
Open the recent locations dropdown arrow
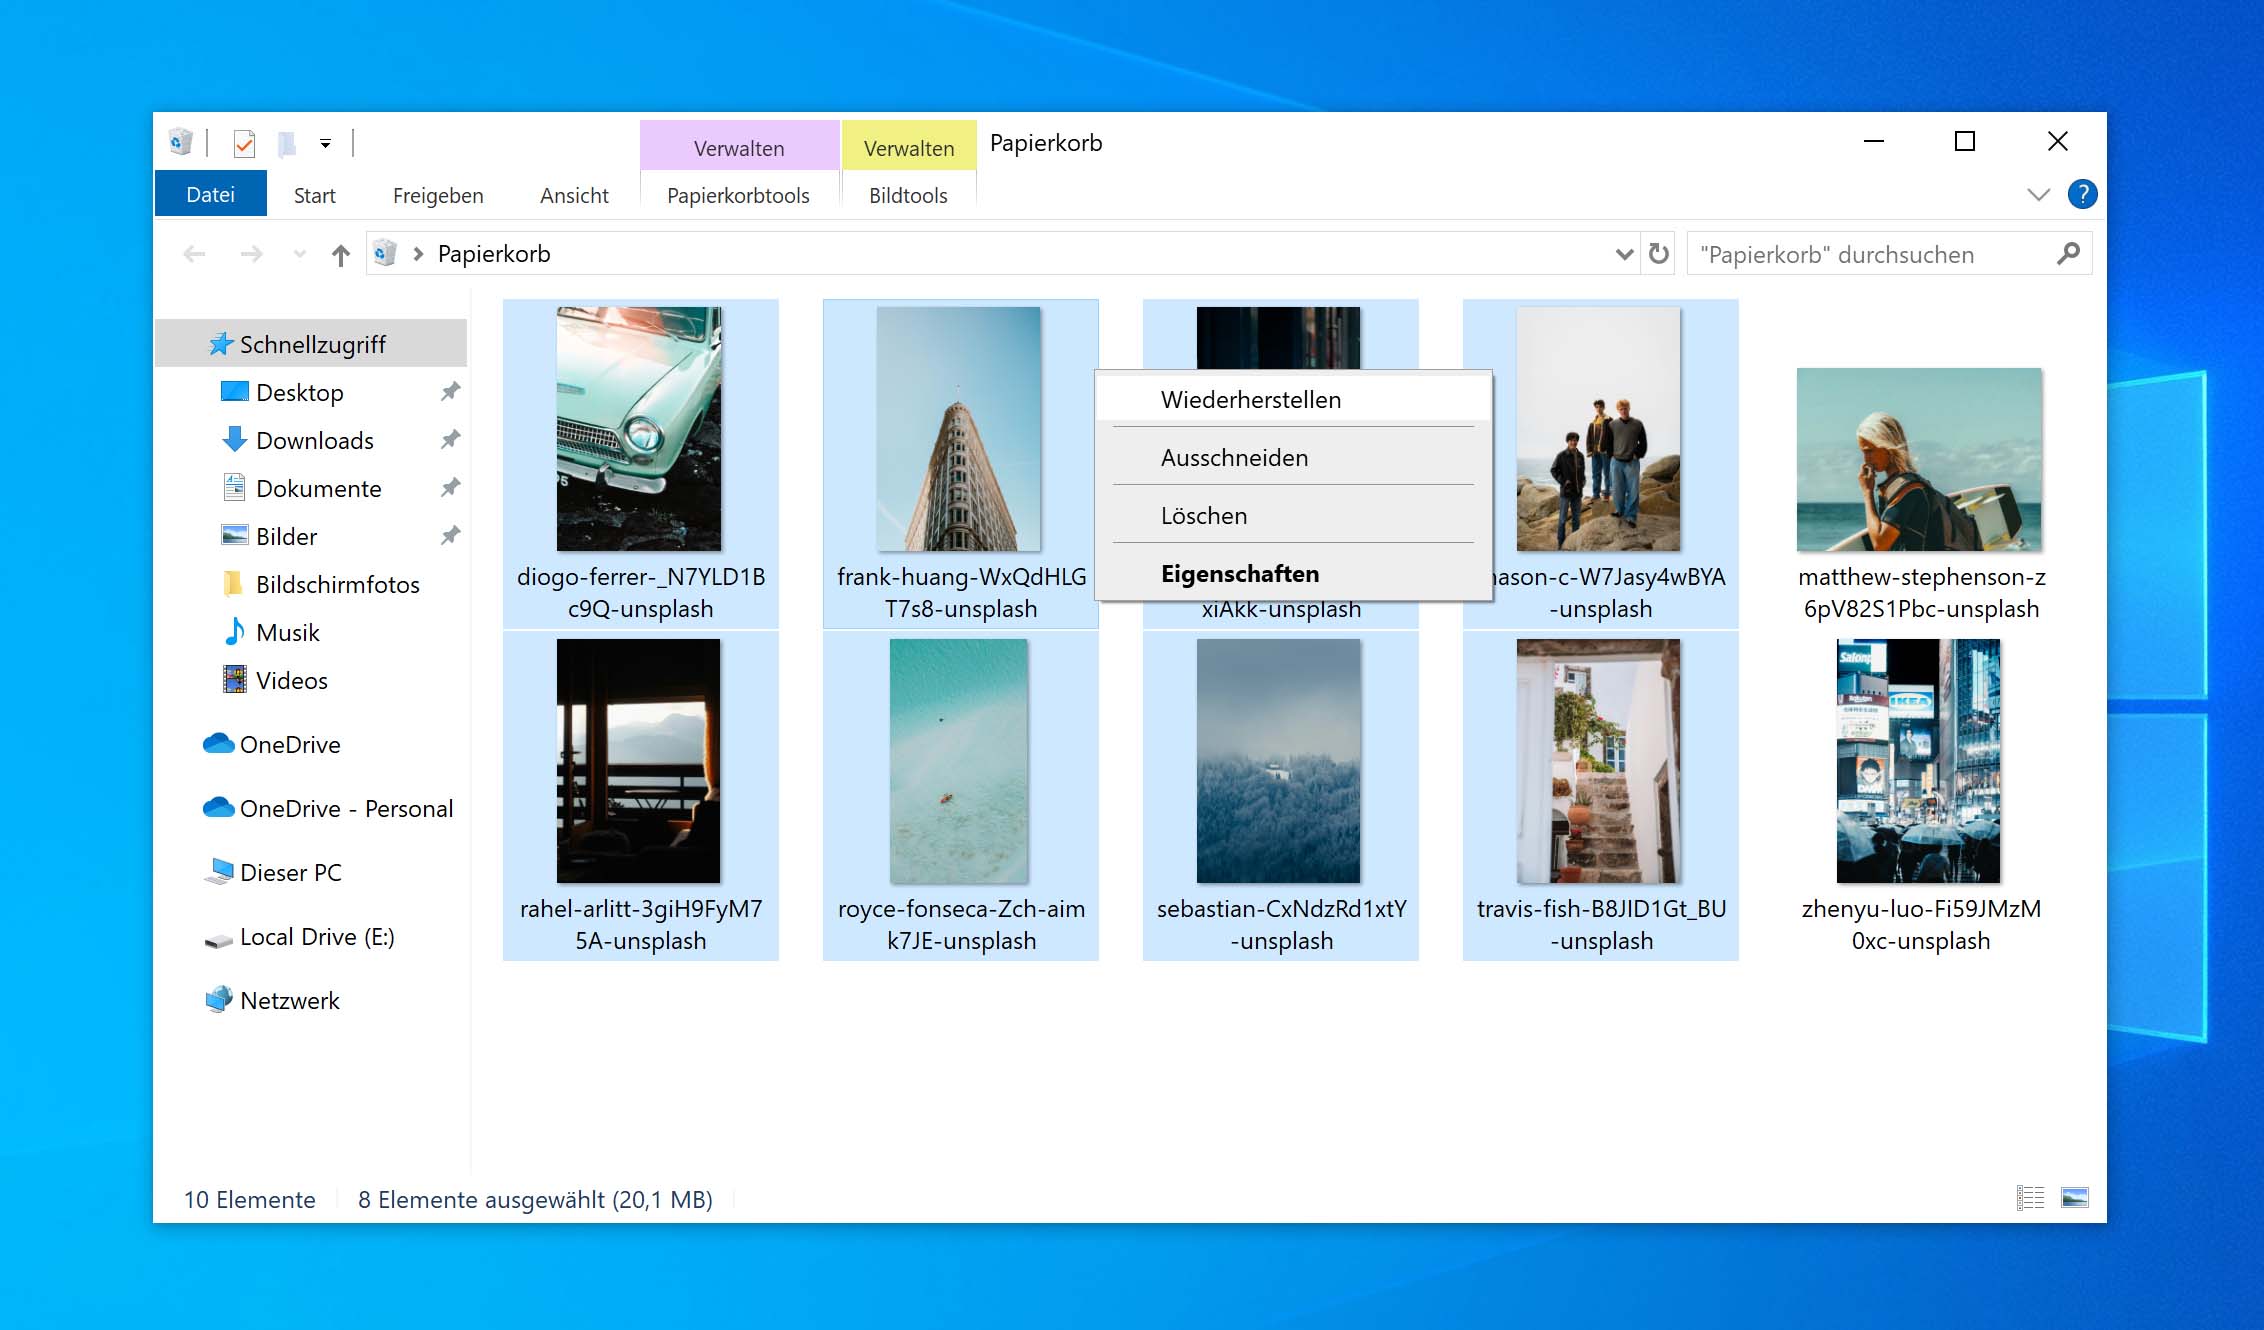click(x=299, y=254)
